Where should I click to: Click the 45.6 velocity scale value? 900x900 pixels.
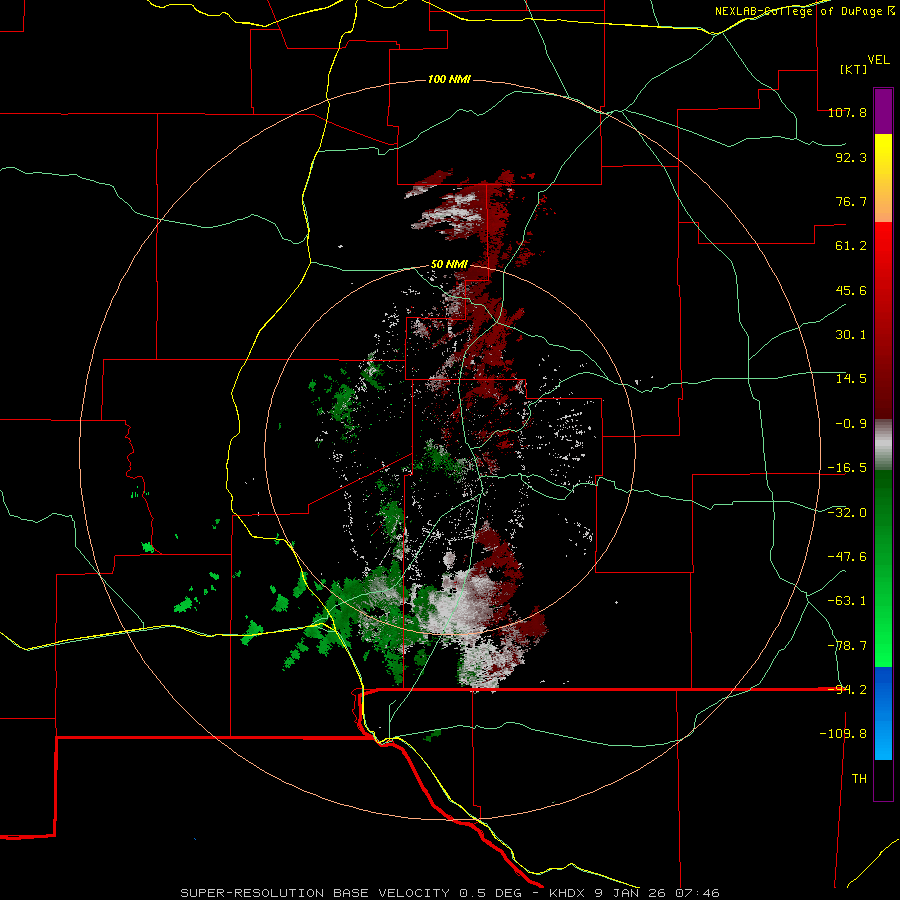[851, 290]
